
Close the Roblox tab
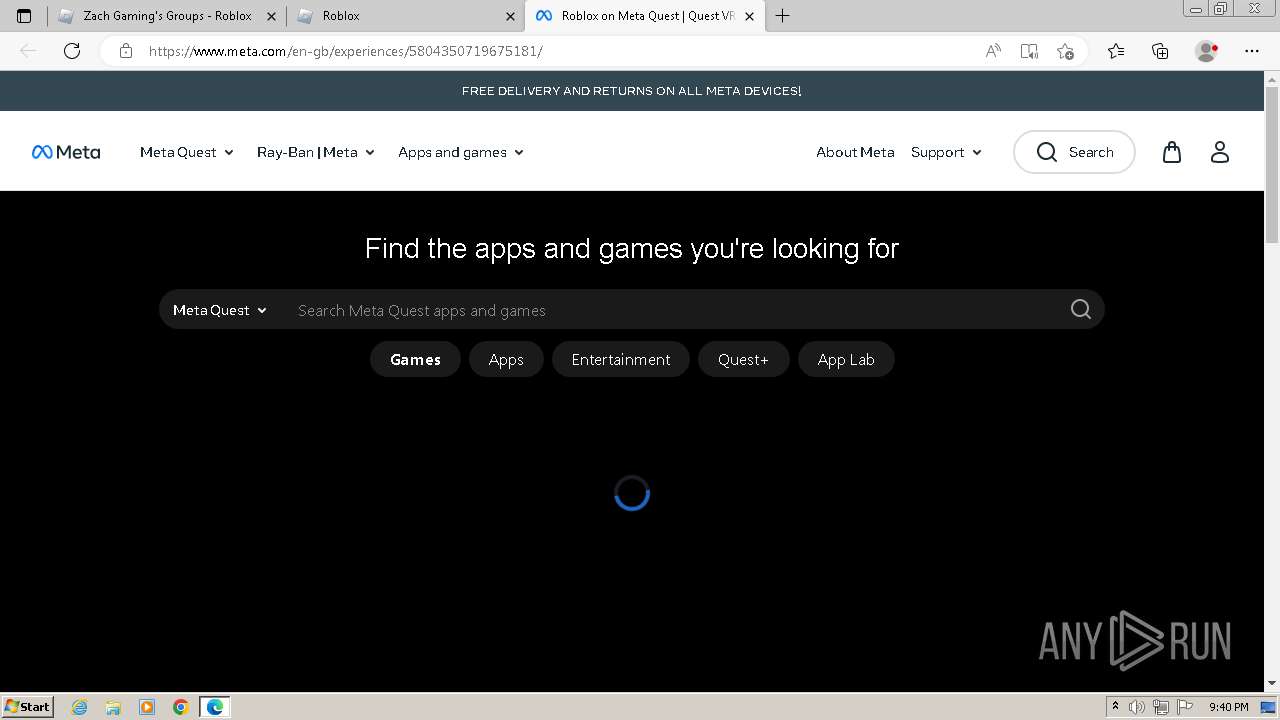click(x=510, y=16)
